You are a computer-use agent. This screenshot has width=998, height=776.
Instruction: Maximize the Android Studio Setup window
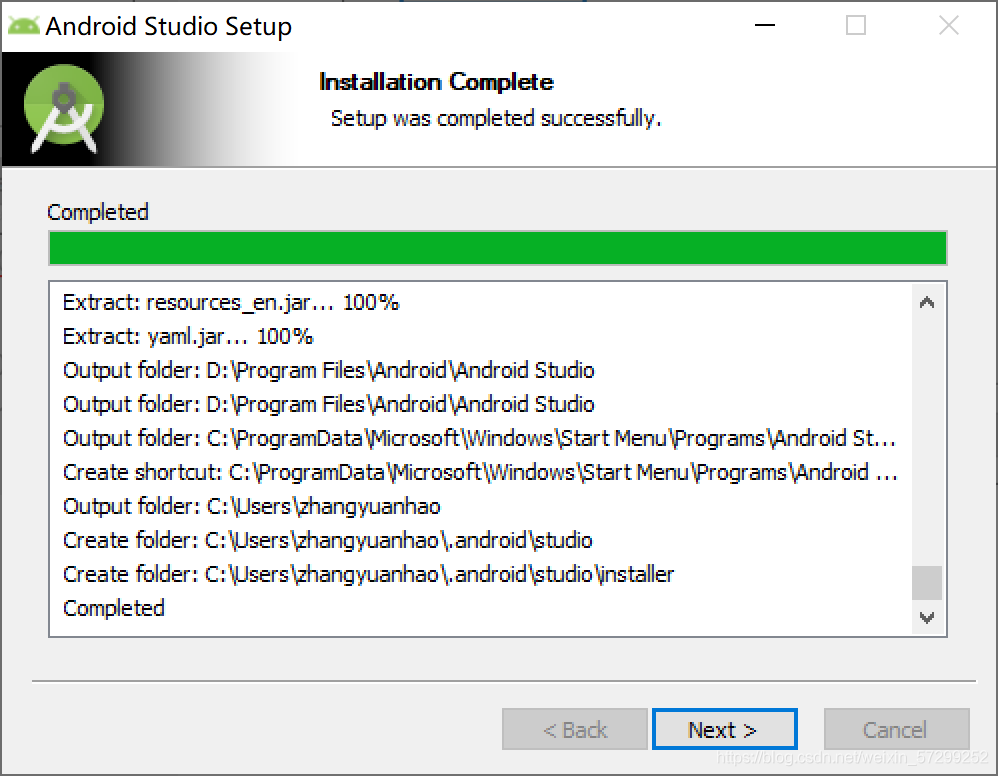855,25
